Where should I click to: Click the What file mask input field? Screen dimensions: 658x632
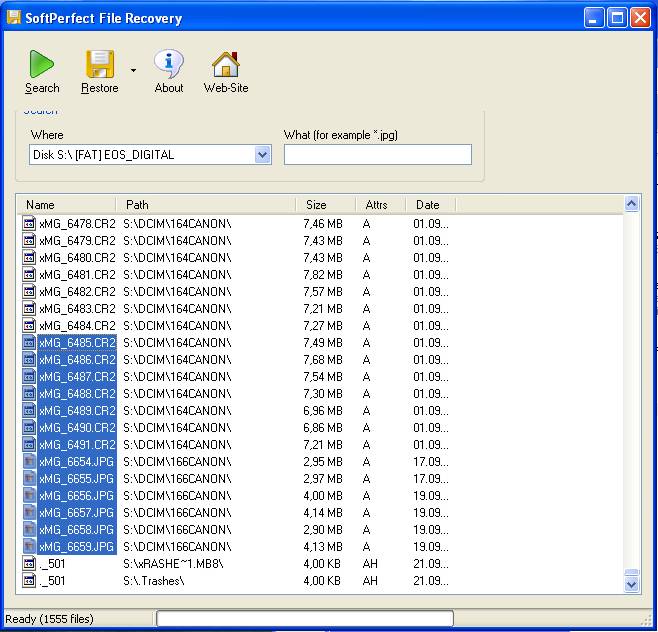coord(377,155)
